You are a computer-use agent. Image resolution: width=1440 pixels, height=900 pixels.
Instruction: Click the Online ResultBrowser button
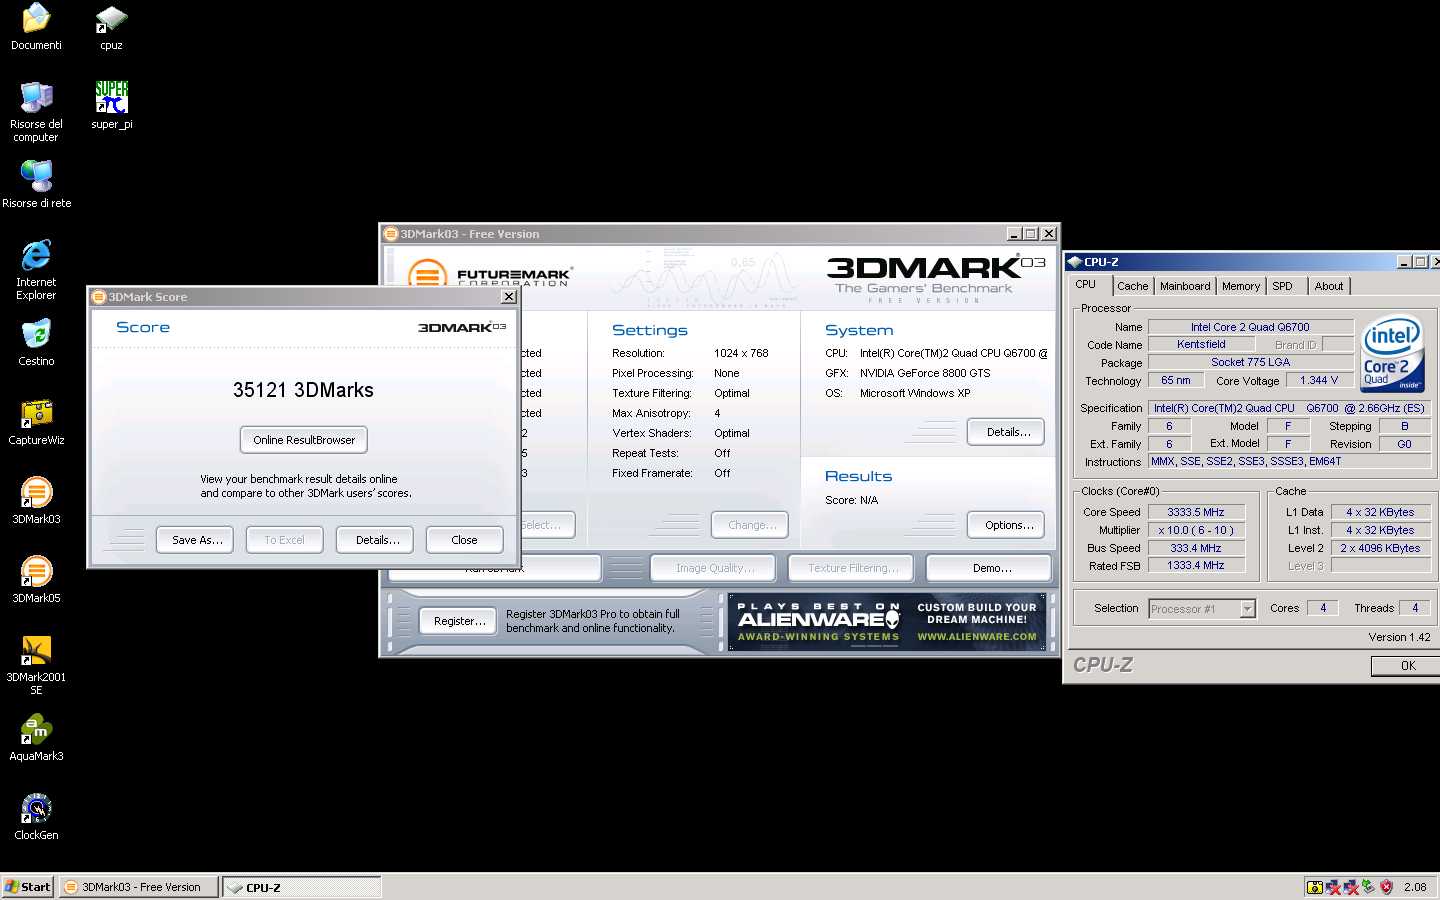tap(304, 440)
